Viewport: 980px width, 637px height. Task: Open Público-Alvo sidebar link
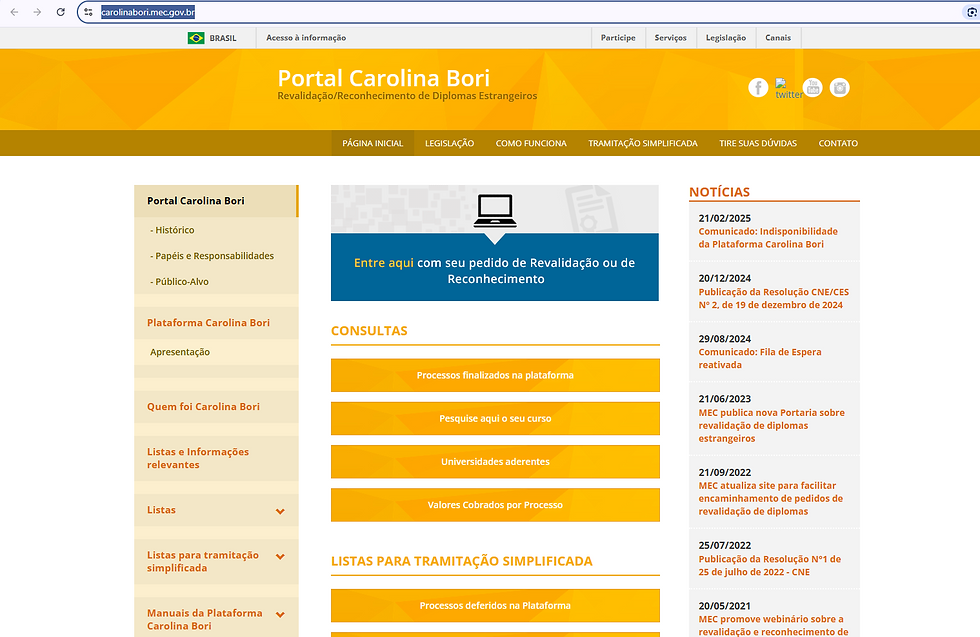tap(179, 281)
